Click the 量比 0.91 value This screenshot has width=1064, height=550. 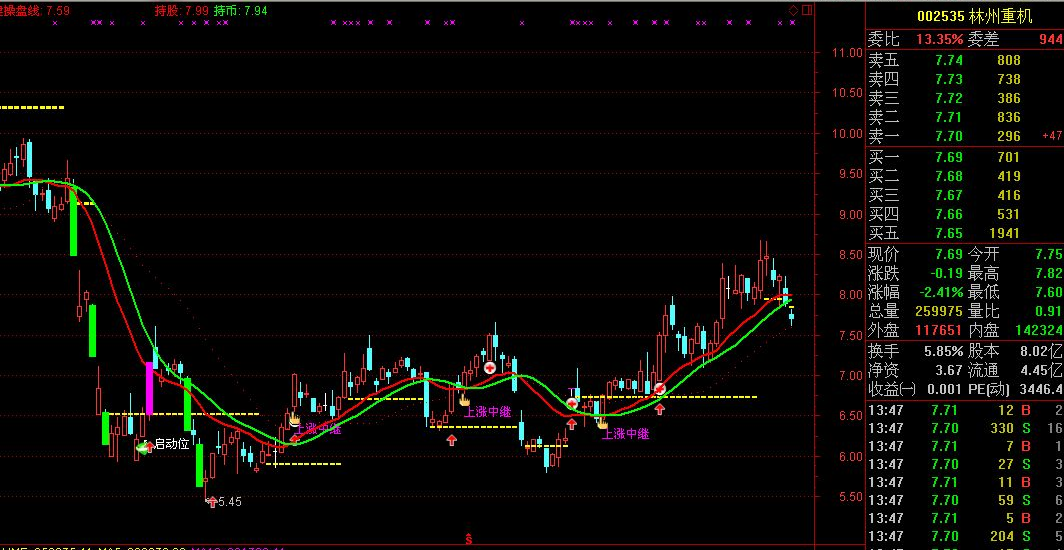1049,311
